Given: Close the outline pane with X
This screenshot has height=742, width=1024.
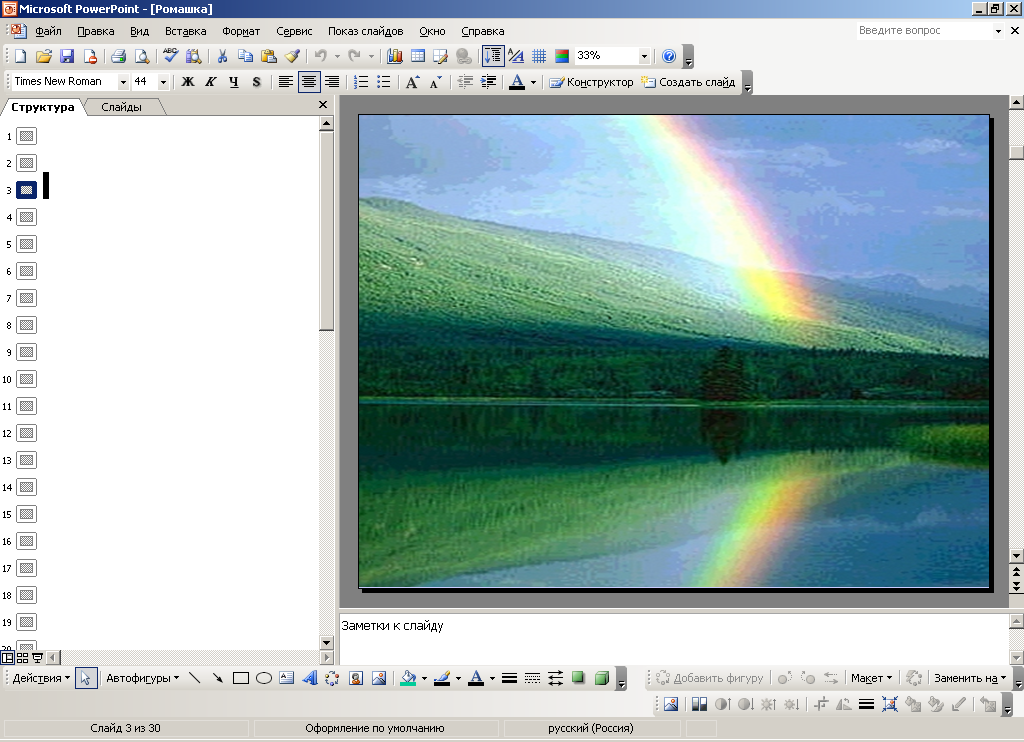Looking at the screenshot, I should pyautogui.click(x=323, y=105).
